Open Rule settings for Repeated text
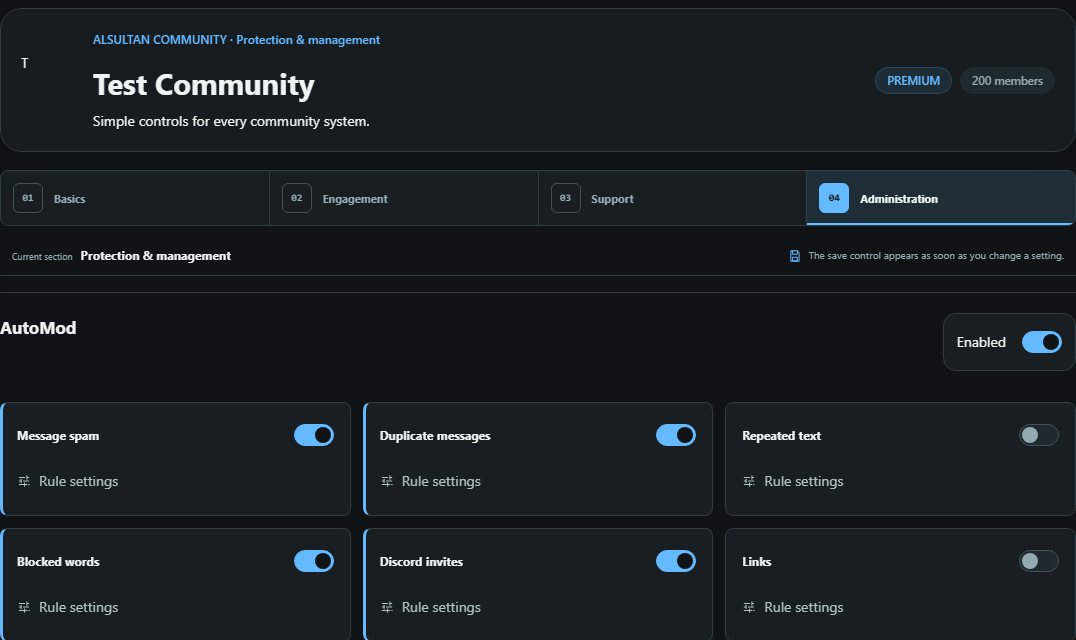1076x640 pixels. pyautogui.click(x=793, y=482)
